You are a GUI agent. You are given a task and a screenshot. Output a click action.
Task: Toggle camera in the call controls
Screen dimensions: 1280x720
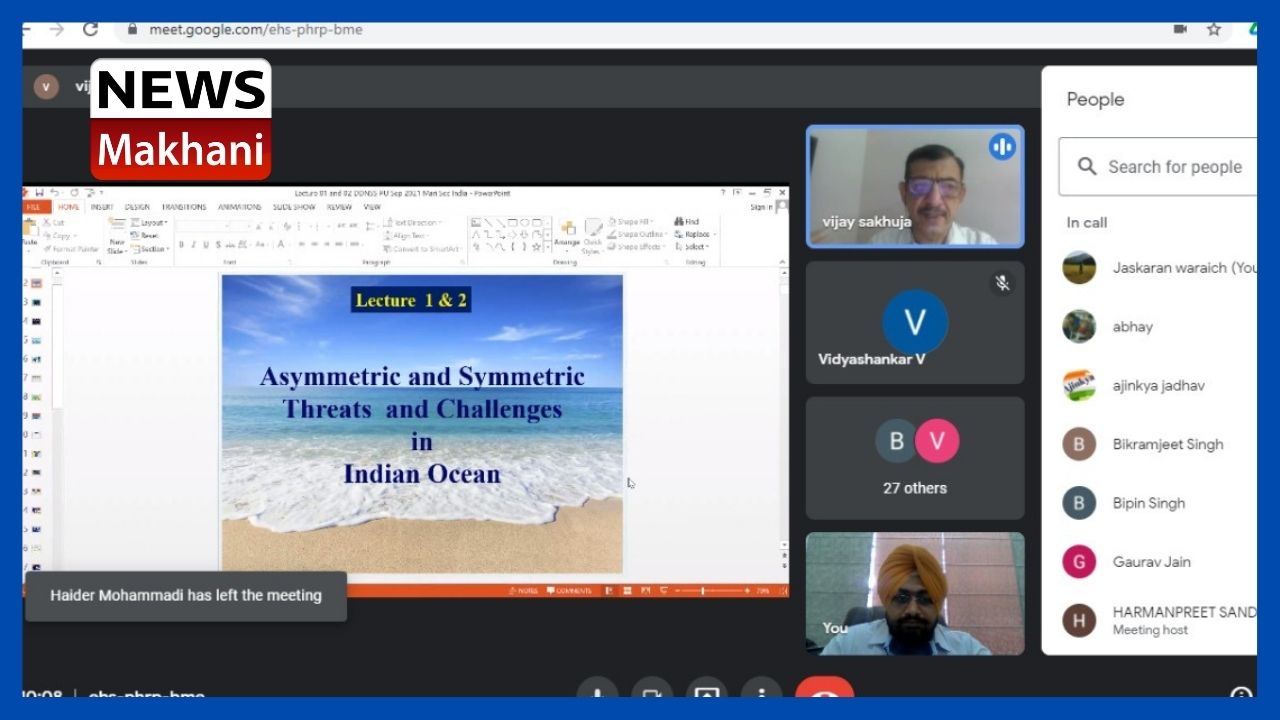point(652,691)
